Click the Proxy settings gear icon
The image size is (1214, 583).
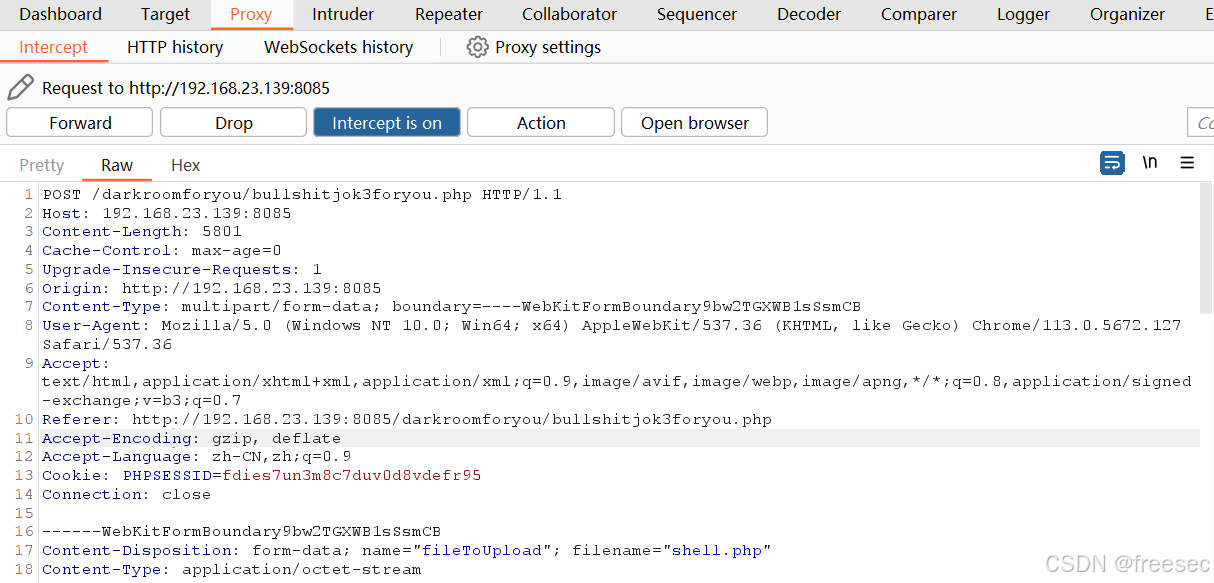click(x=478, y=47)
